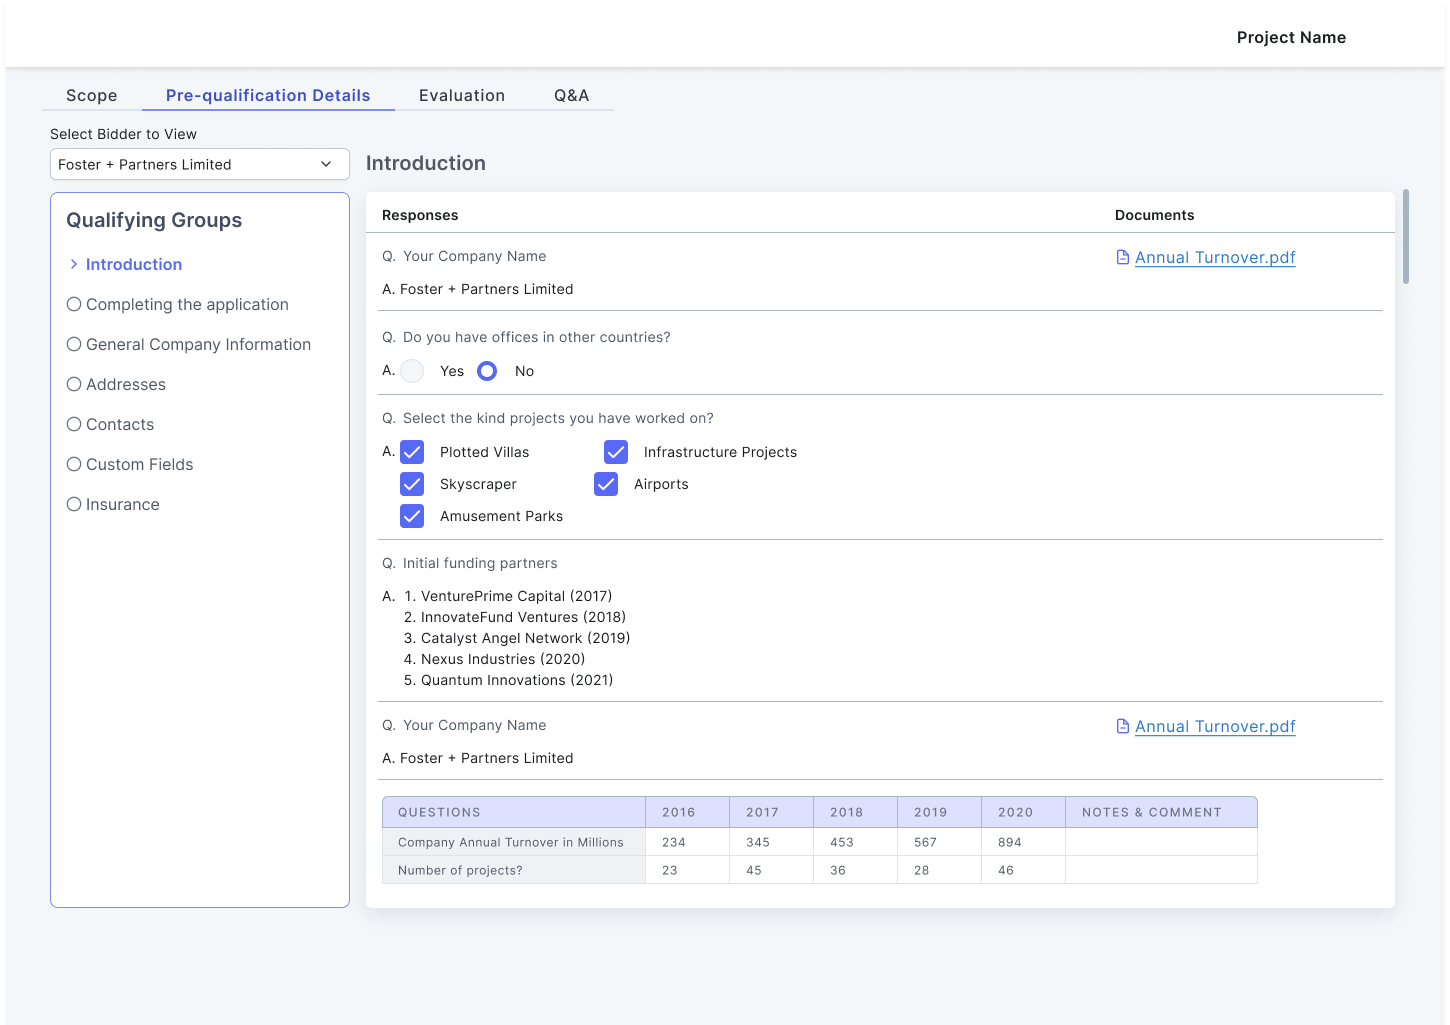Toggle the Infrastructure Projects checkbox
This screenshot has height=1025, width=1450.
pyautogui.click(x=616, y=452)
